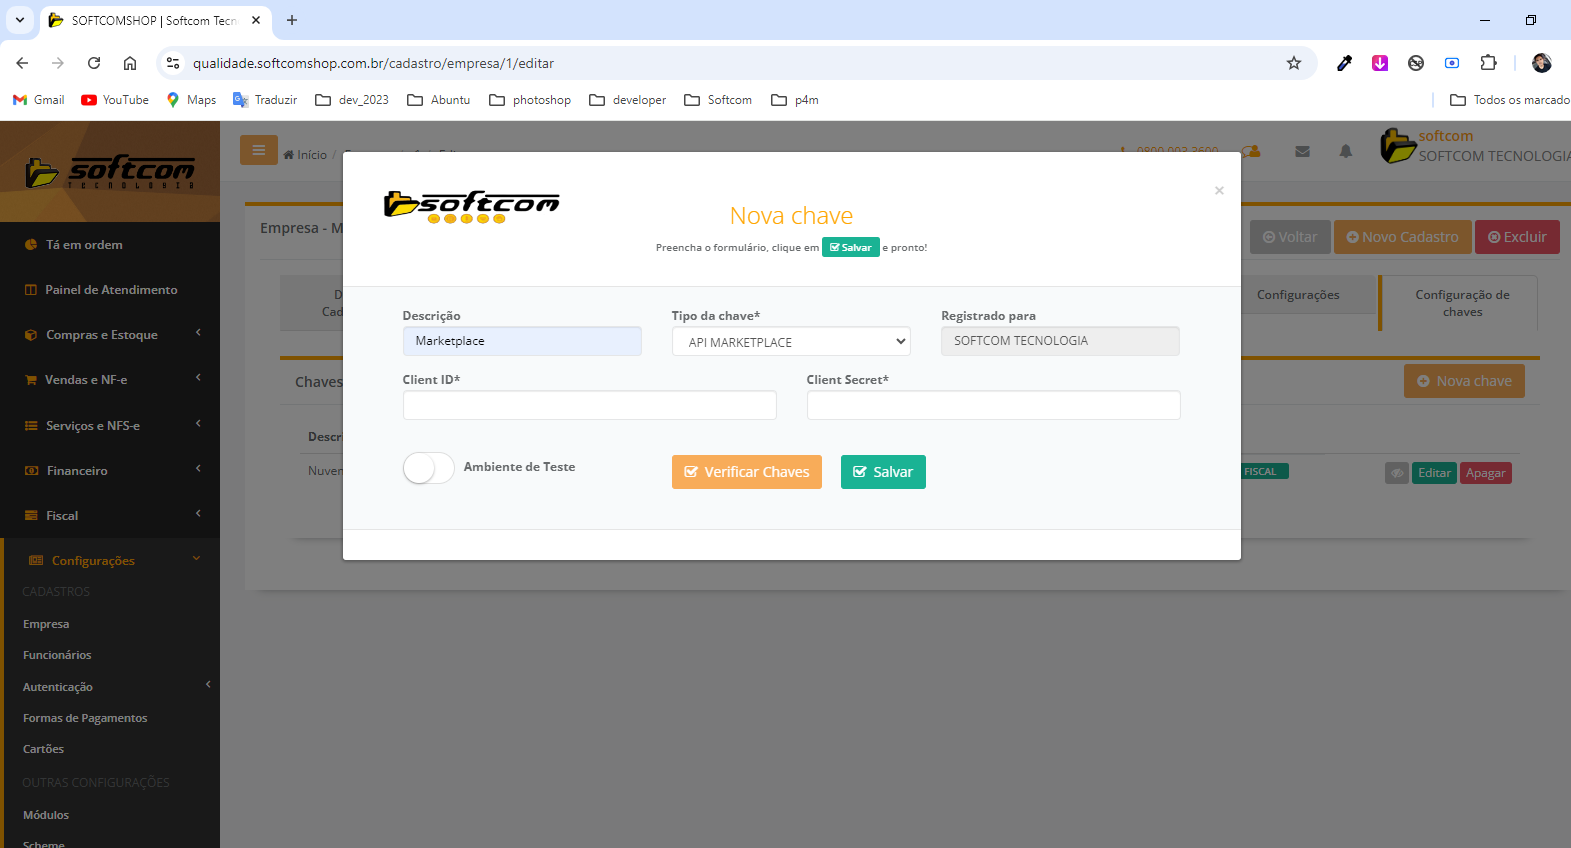Toggle the Ambiente de Teste switch

[428, 468]
